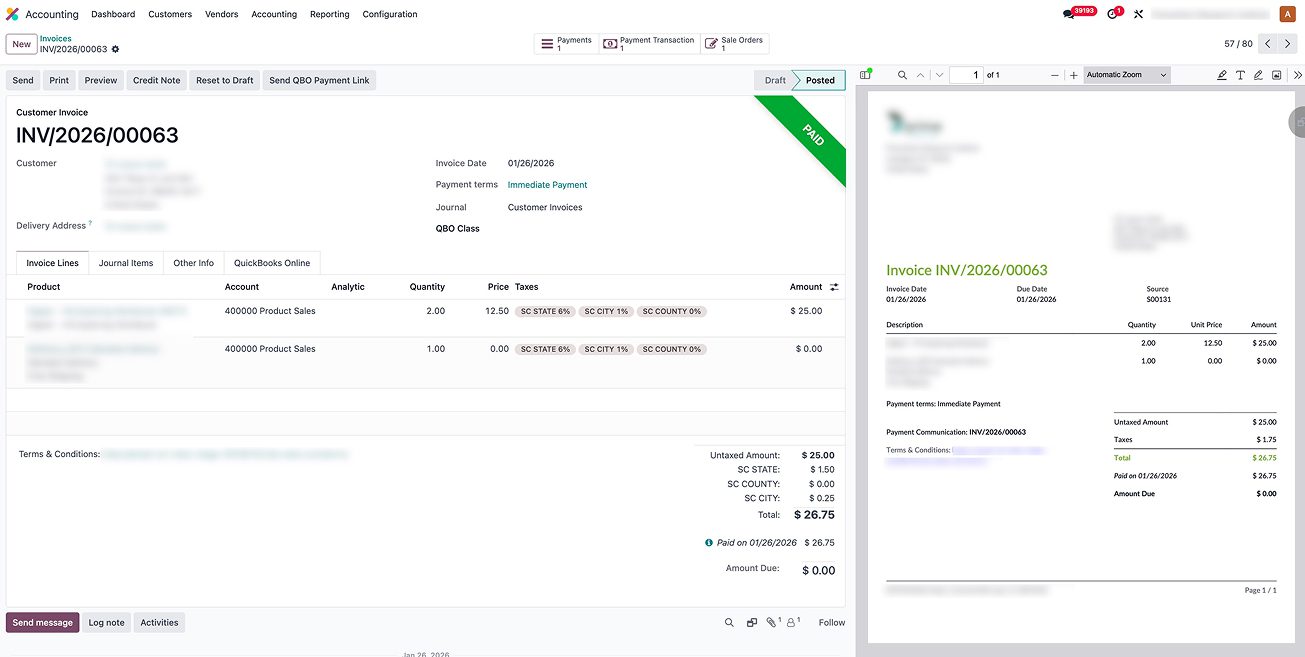Expand the PDF toolbar's double-chevron tools menu

(1297, 75)
